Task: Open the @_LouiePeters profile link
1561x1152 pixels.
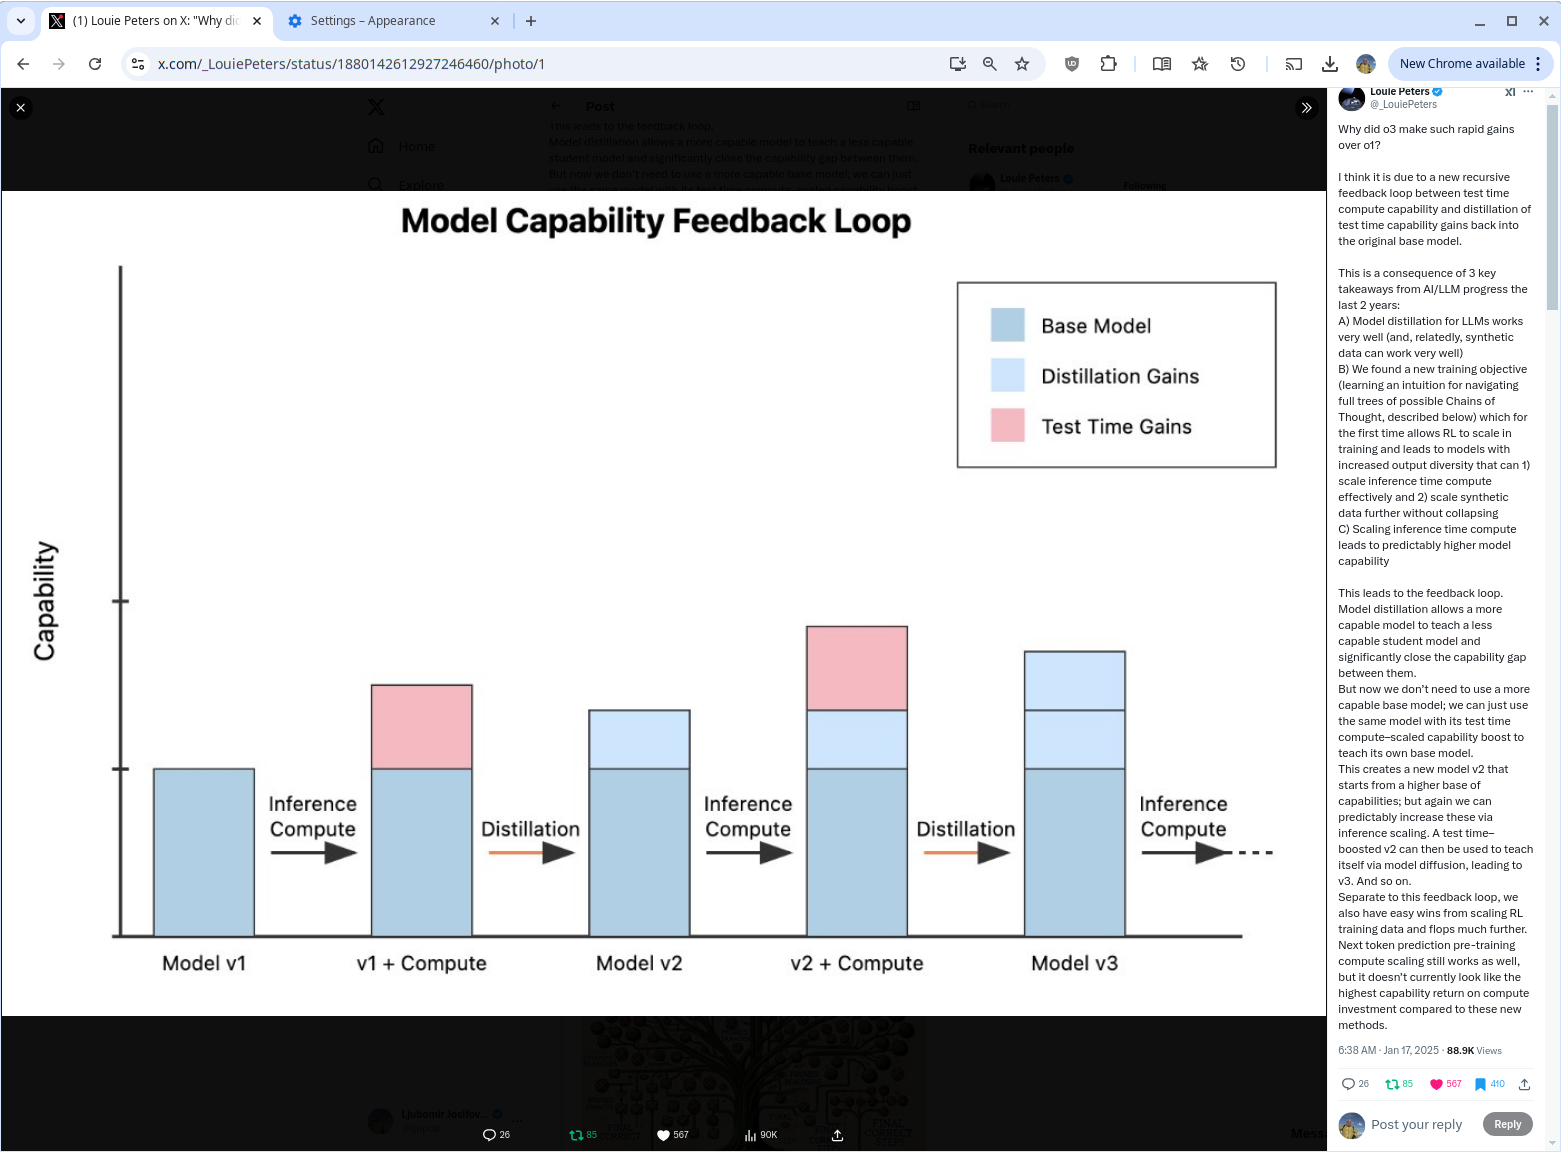Action: coord(1403,104)
